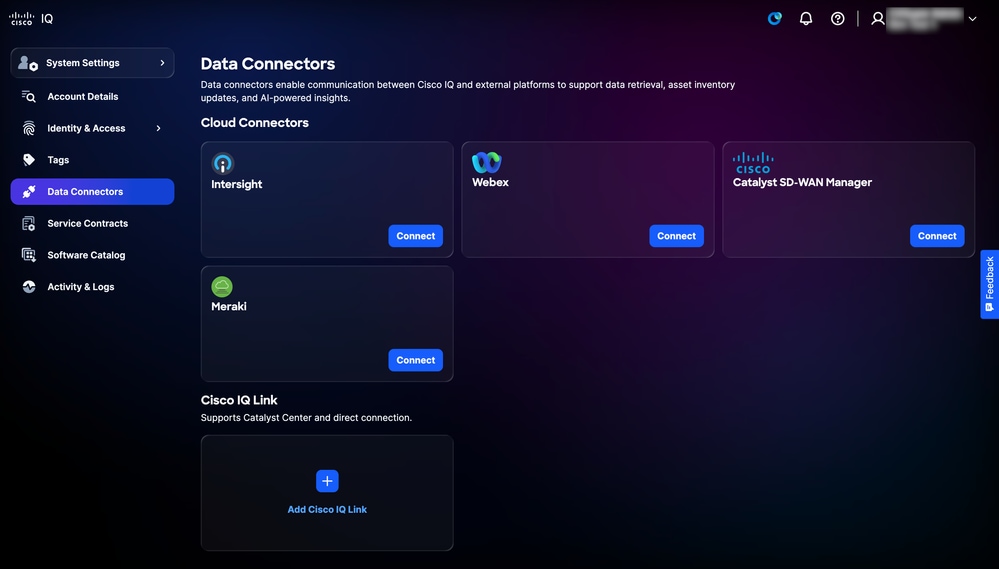Click the Data Connectors plug icon

[x=29, y=191]
